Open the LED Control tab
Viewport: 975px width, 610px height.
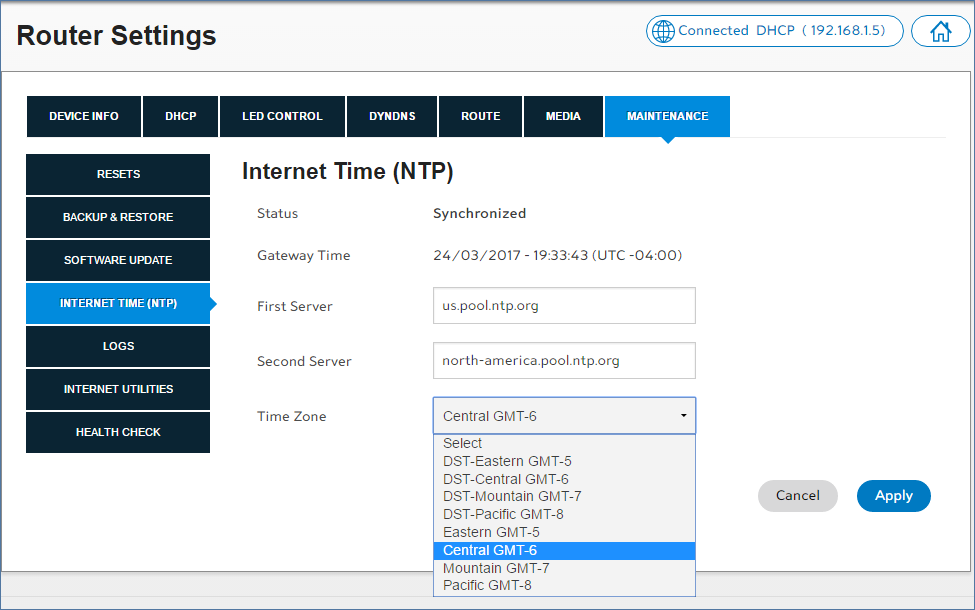(x=282, y=116)
